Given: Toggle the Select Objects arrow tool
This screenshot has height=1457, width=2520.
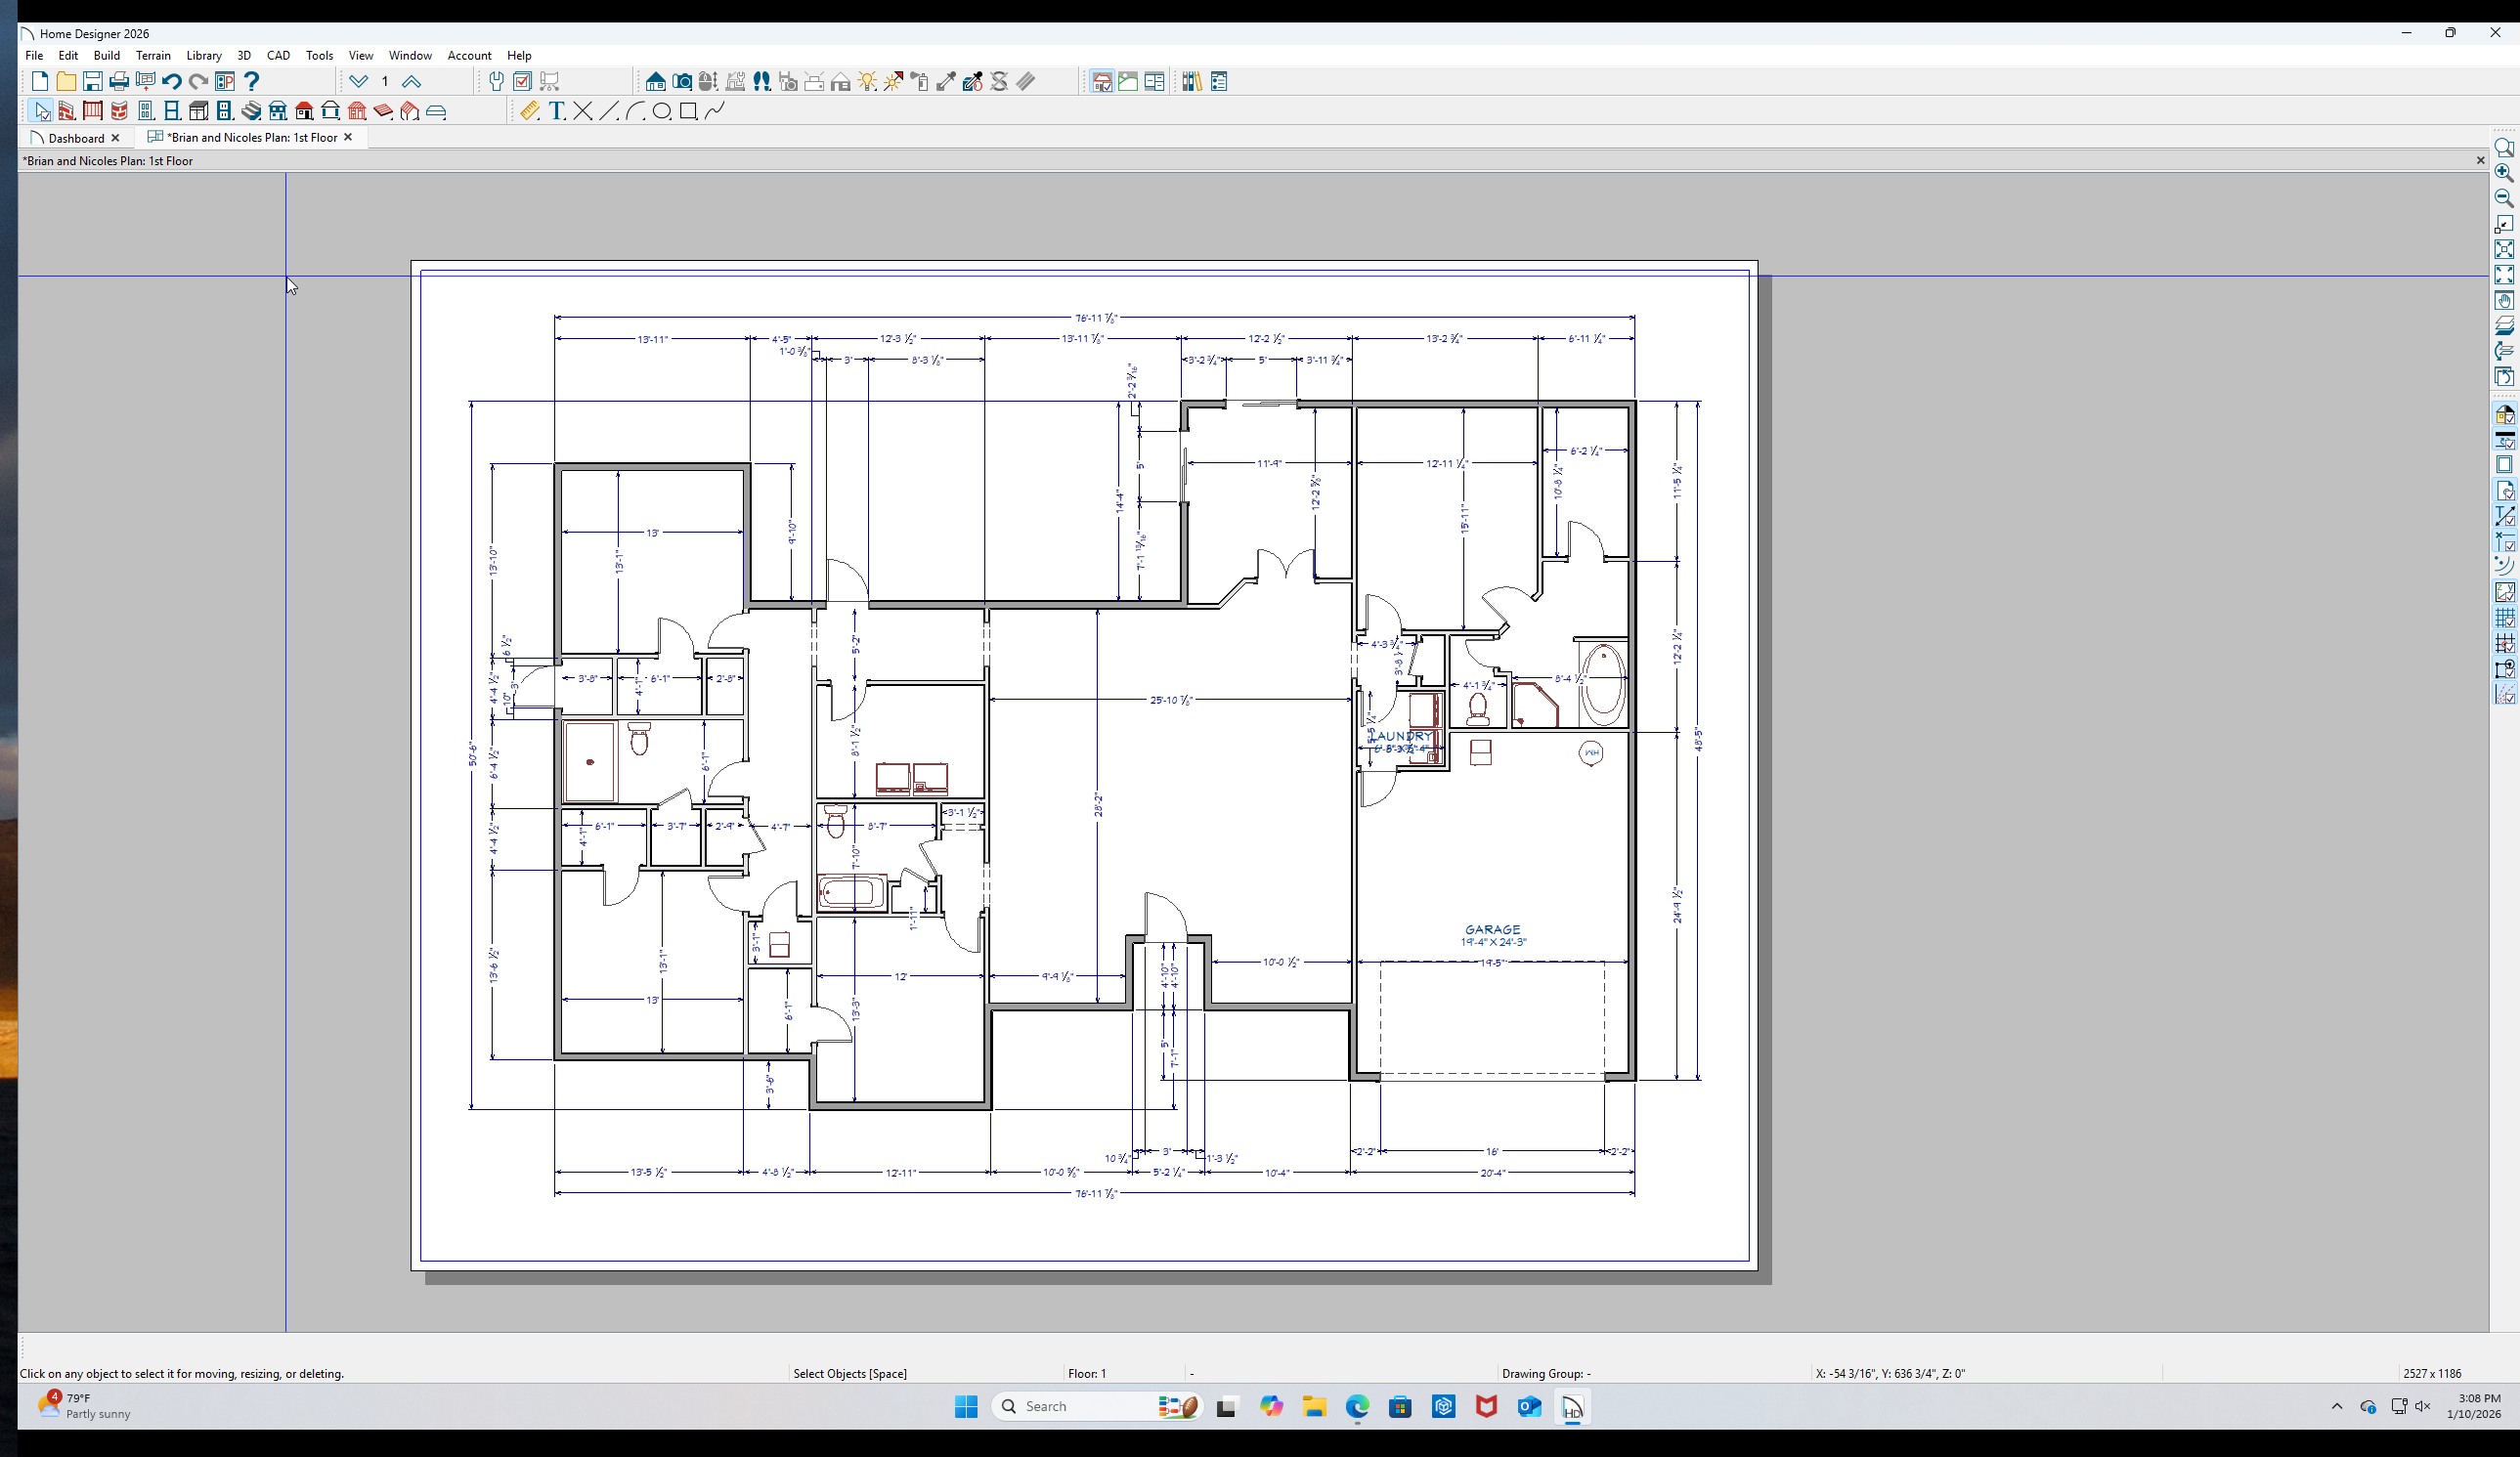Looking at the screenshot, I should (41, 111).
